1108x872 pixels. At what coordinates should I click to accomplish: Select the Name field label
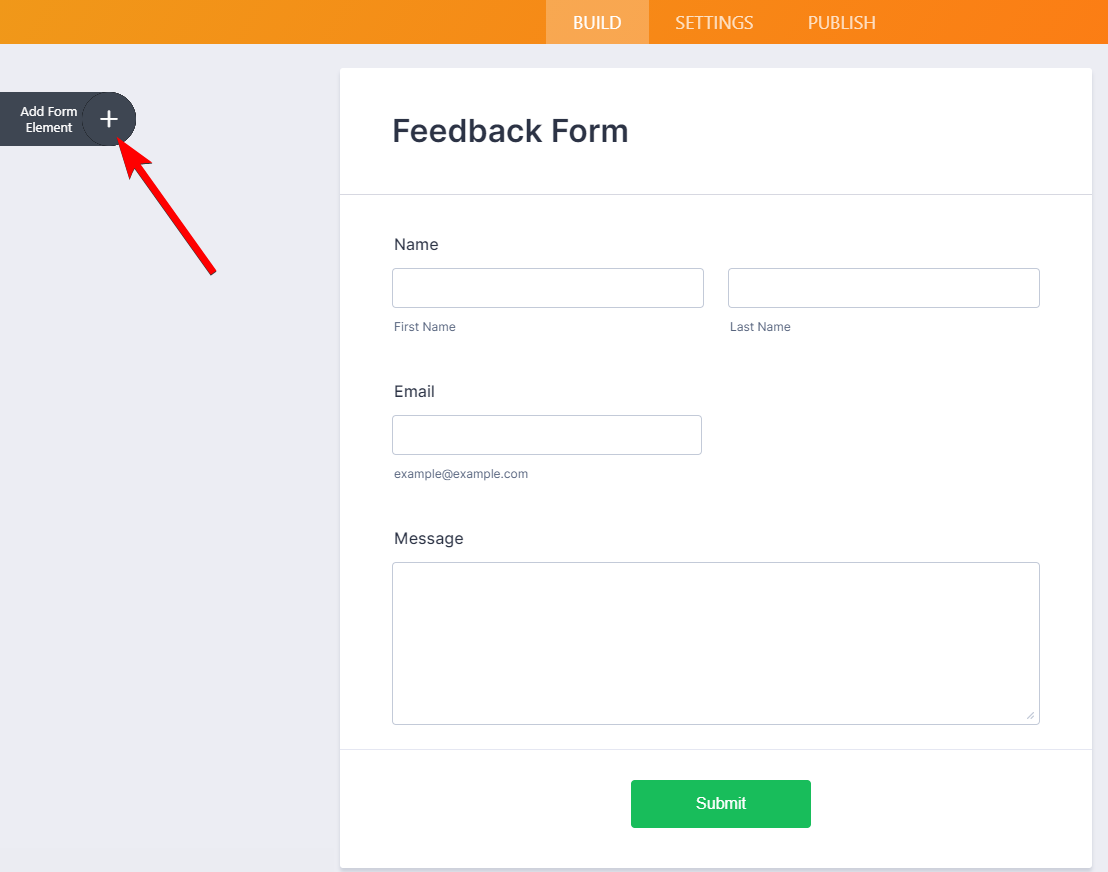click(416, 245)
